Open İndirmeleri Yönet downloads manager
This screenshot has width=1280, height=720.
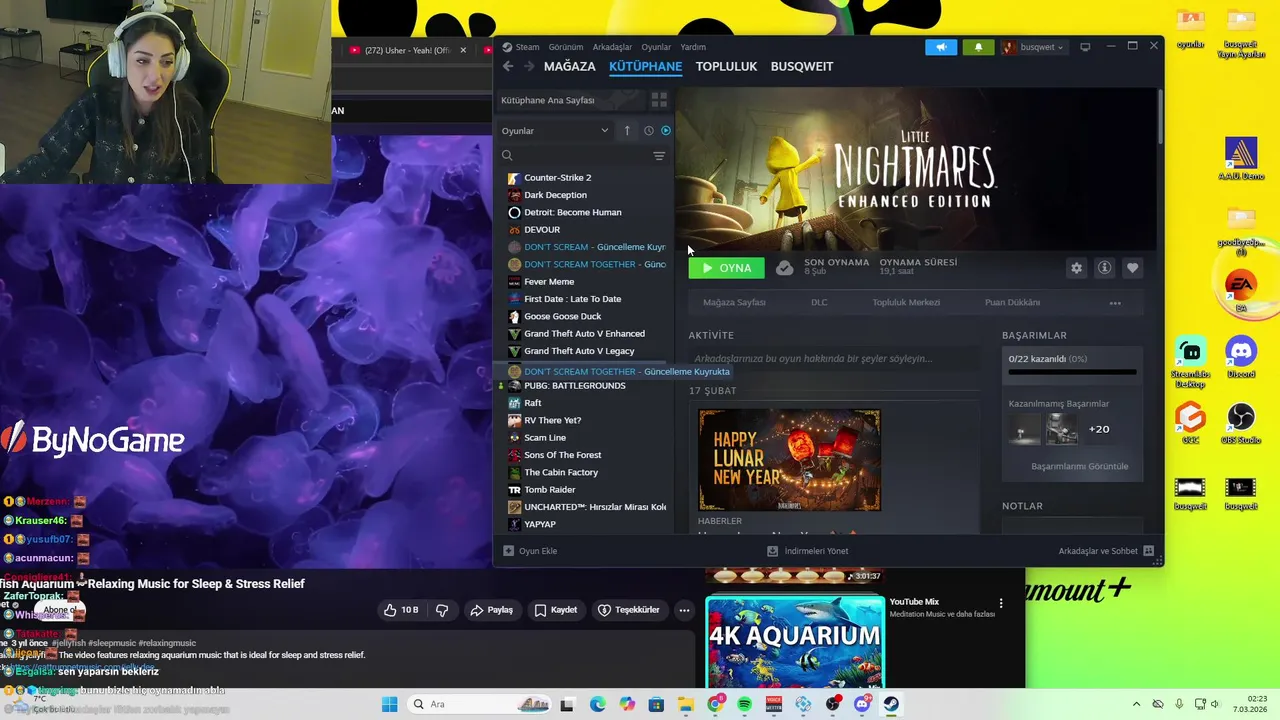pyautogui.click(x=807, y=551)
